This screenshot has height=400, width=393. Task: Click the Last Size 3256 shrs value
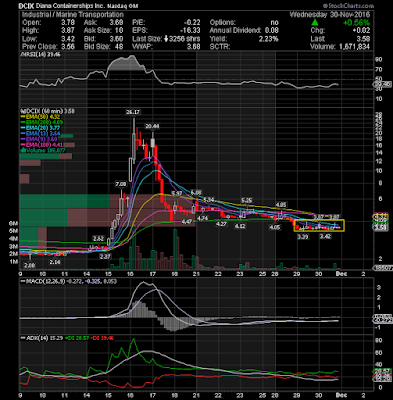[184, 39]
